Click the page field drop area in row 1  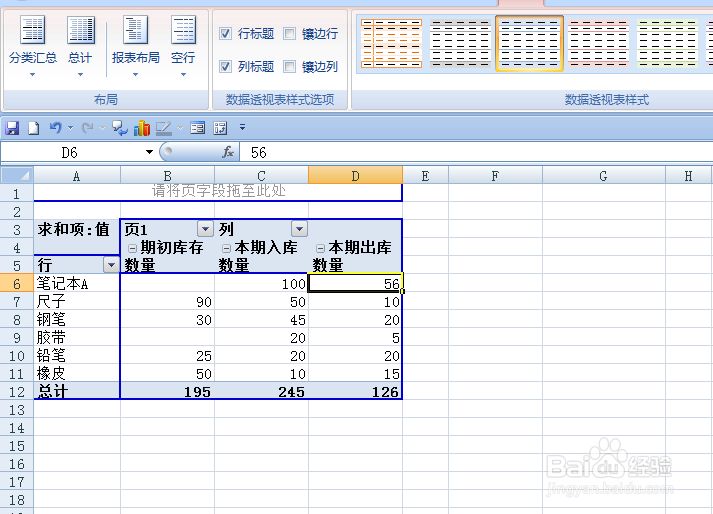218,192
